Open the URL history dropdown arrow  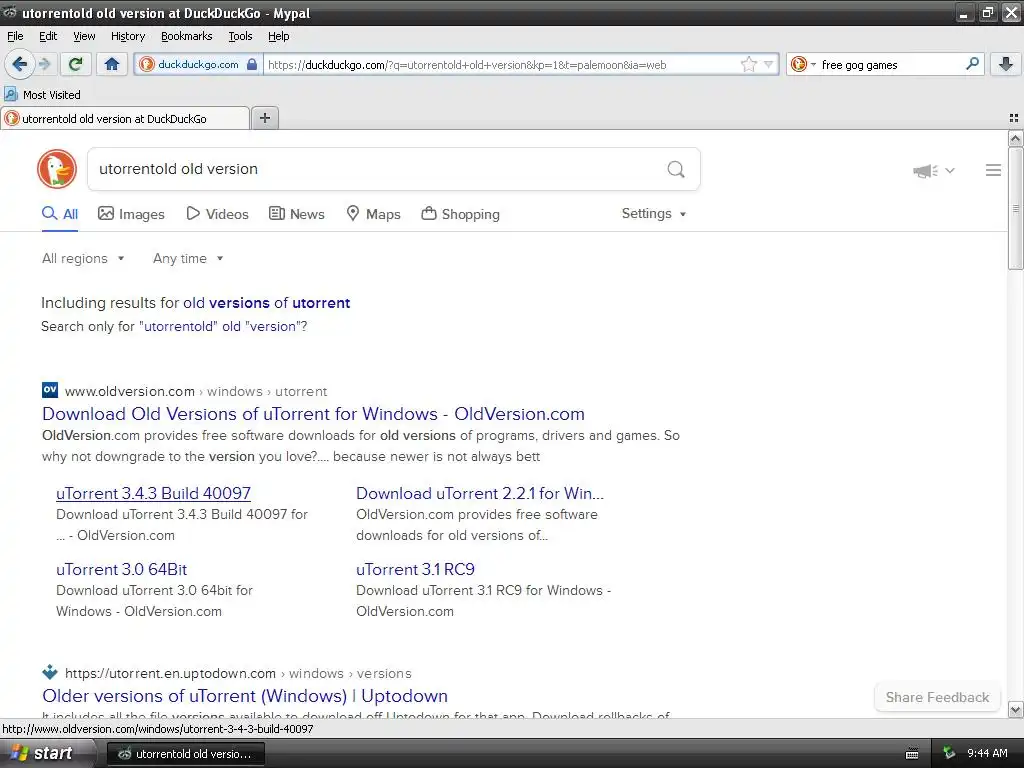point(769,64)
